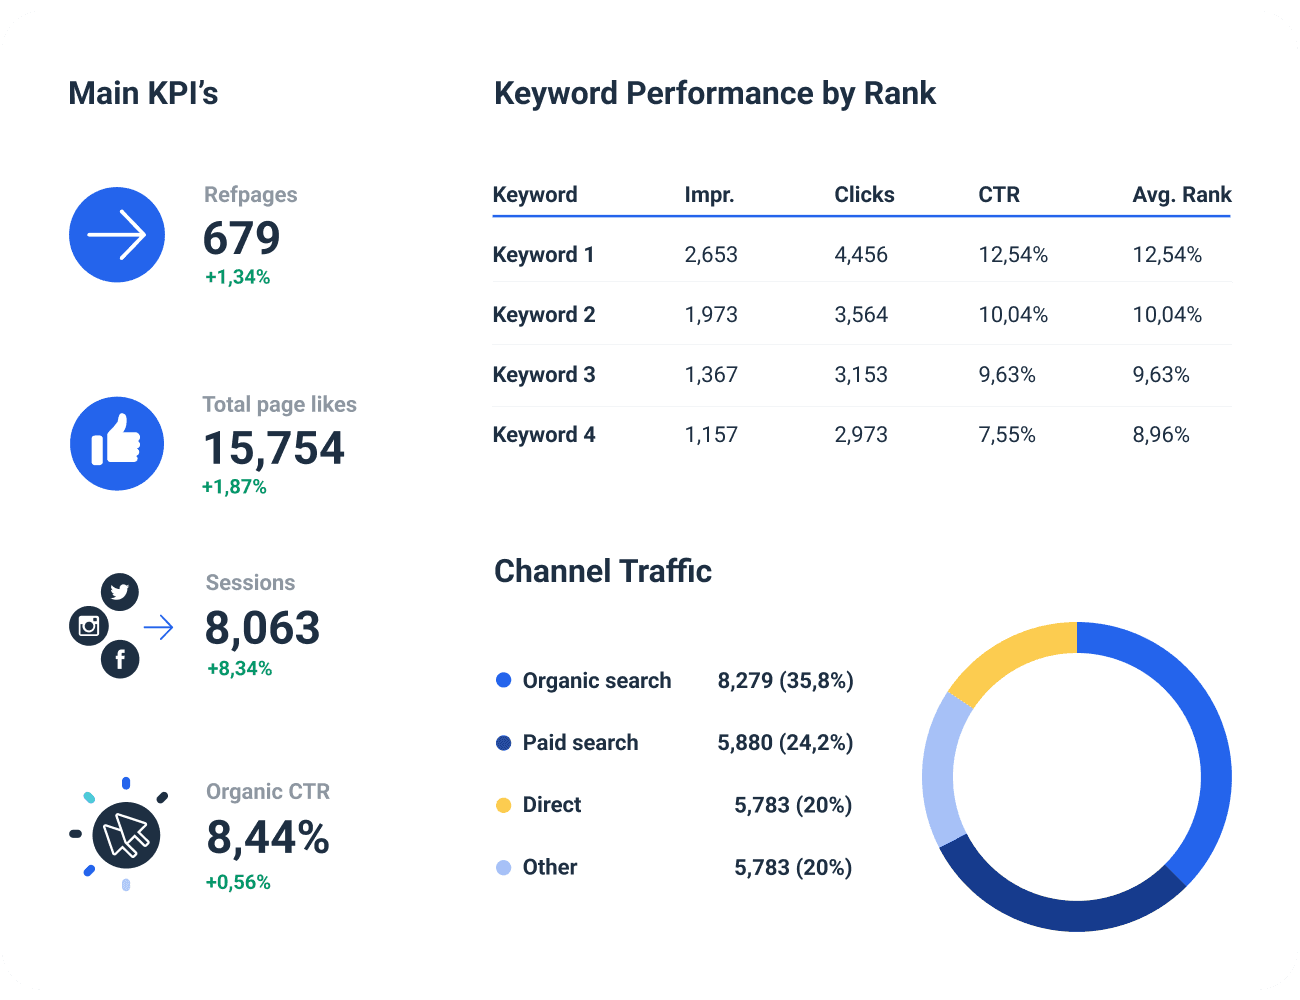Sort the table by Impr. column
Screen dimensions: 1300x1000
710,194
